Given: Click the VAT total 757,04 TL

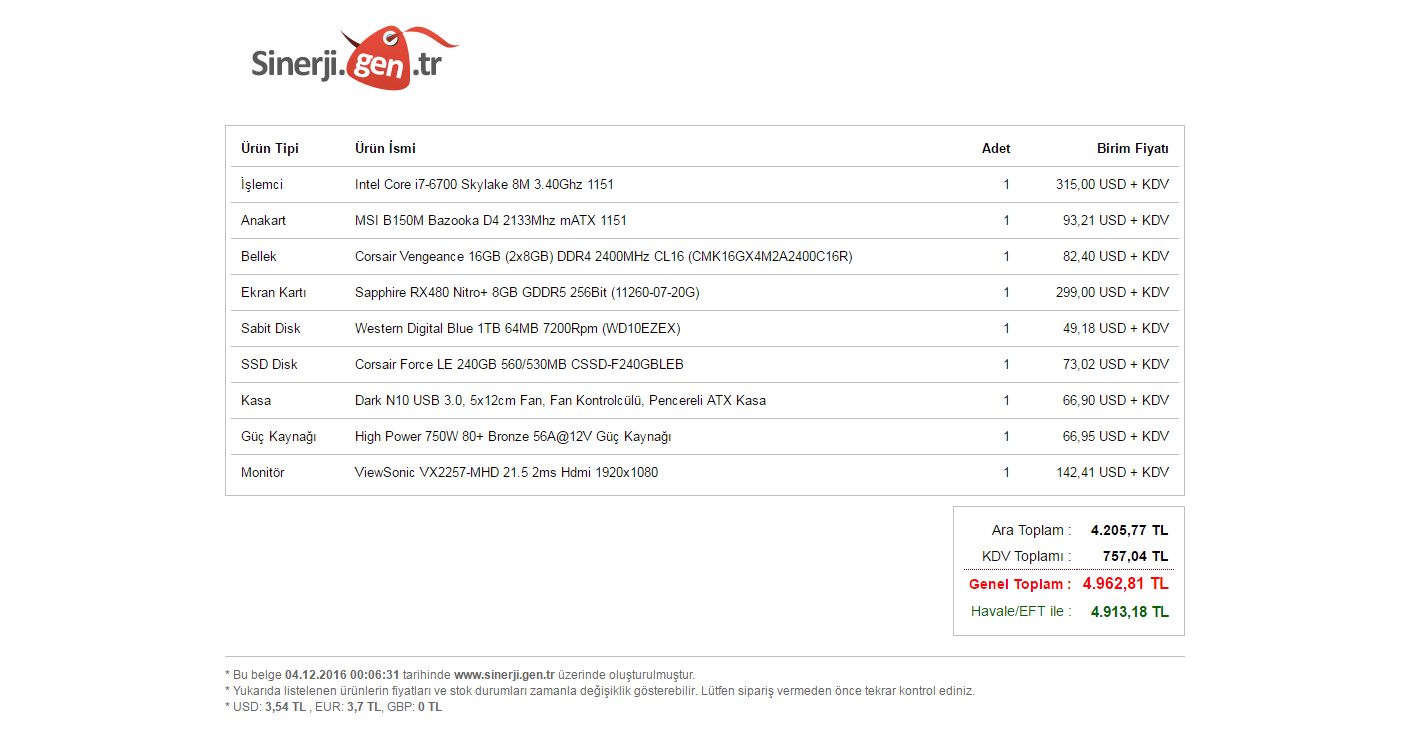Looking at the screenshot, I should 1136,557.
